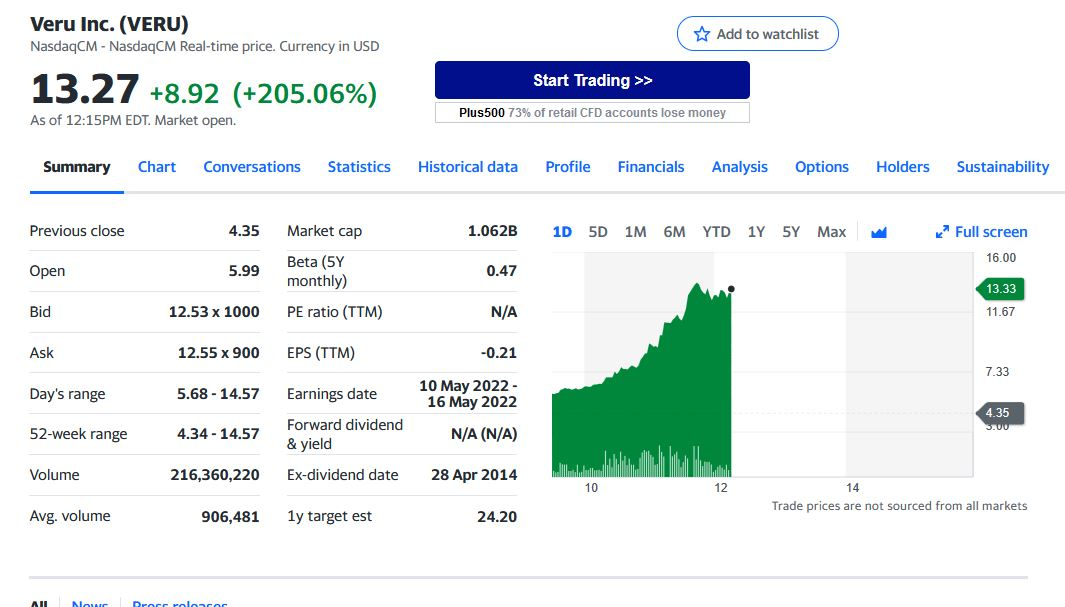The image size is (1065, 607).
Task: Open the Financials tab
Action: coord(651,167)
